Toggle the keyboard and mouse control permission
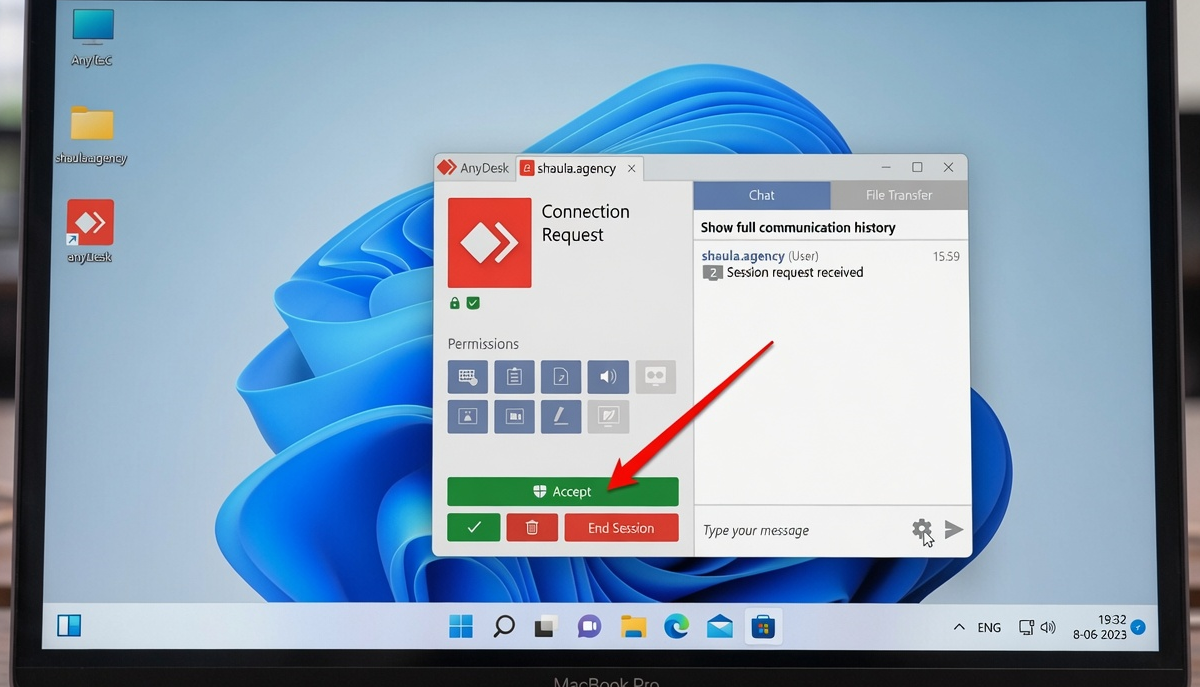 click(x=468, y=377)
